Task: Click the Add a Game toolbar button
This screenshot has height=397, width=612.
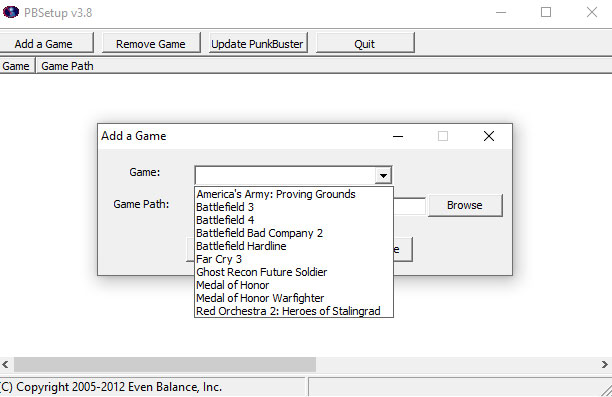Action: pyautogui.click(x=46, y=43)
